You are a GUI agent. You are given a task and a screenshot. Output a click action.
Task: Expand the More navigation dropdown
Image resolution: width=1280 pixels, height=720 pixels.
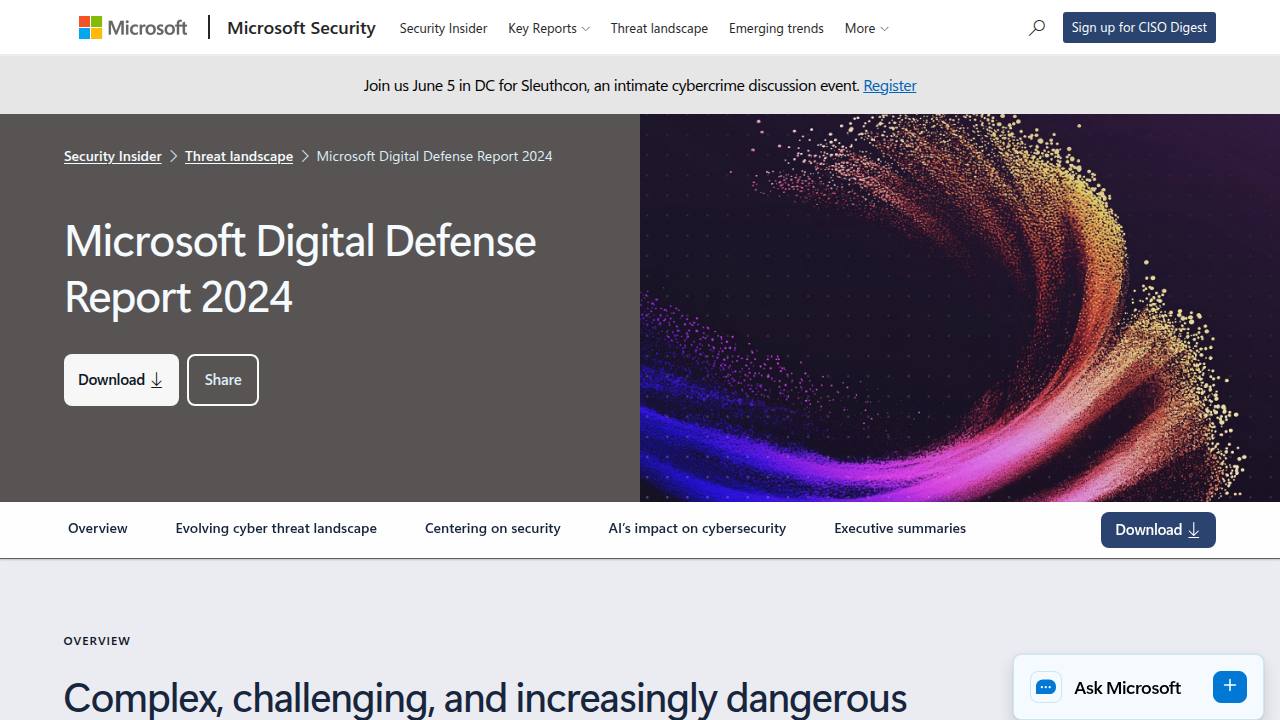coord(866,28)
